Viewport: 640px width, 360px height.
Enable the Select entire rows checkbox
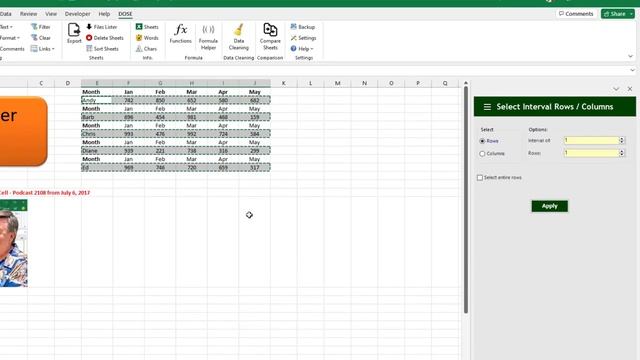coord(480,178)
